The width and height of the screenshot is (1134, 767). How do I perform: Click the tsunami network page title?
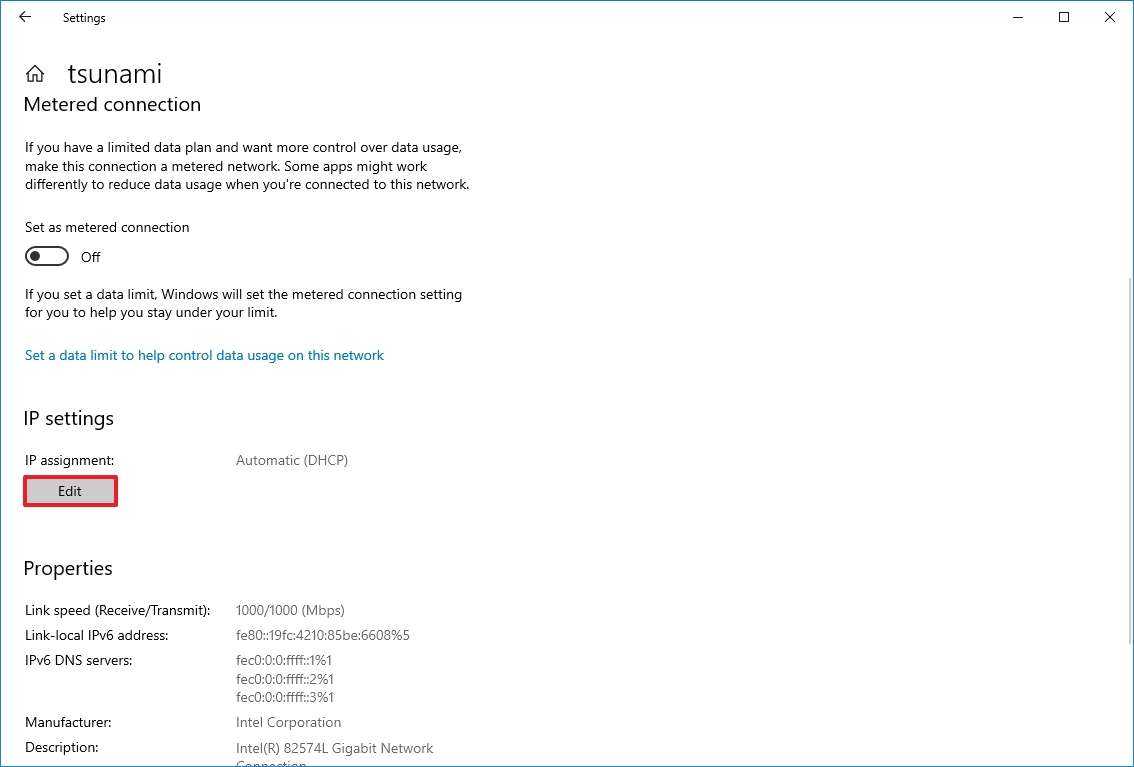pos(114,74)
